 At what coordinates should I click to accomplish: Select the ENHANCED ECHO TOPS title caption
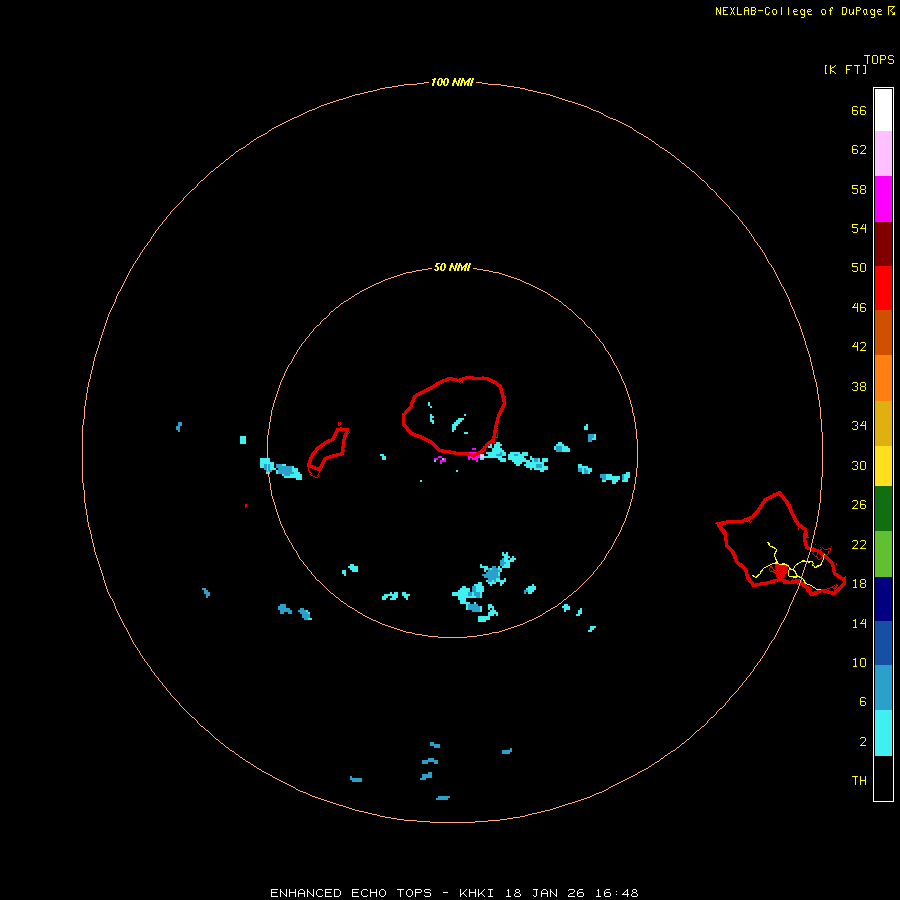tap(454, 893)
